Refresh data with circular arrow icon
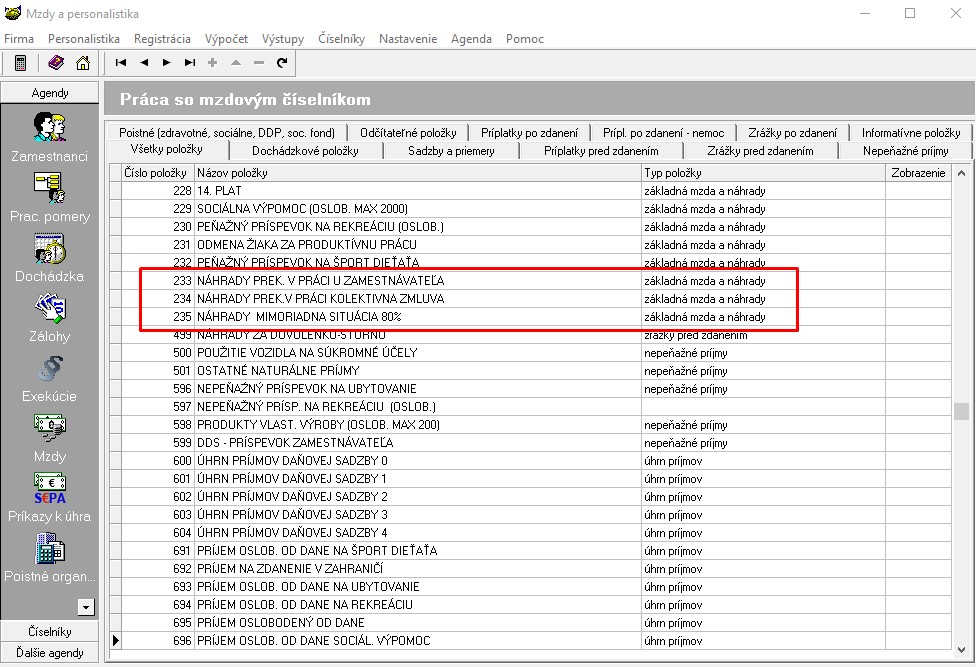Viewport: 976px width, 667px height. tap(282, 62)
